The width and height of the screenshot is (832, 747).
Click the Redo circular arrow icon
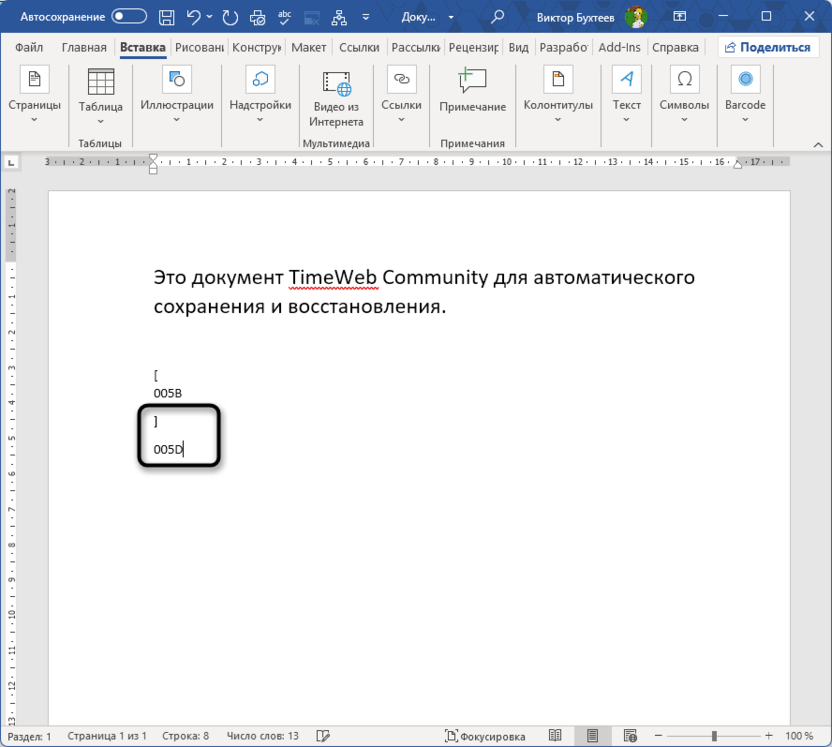(x=230, y=18)
